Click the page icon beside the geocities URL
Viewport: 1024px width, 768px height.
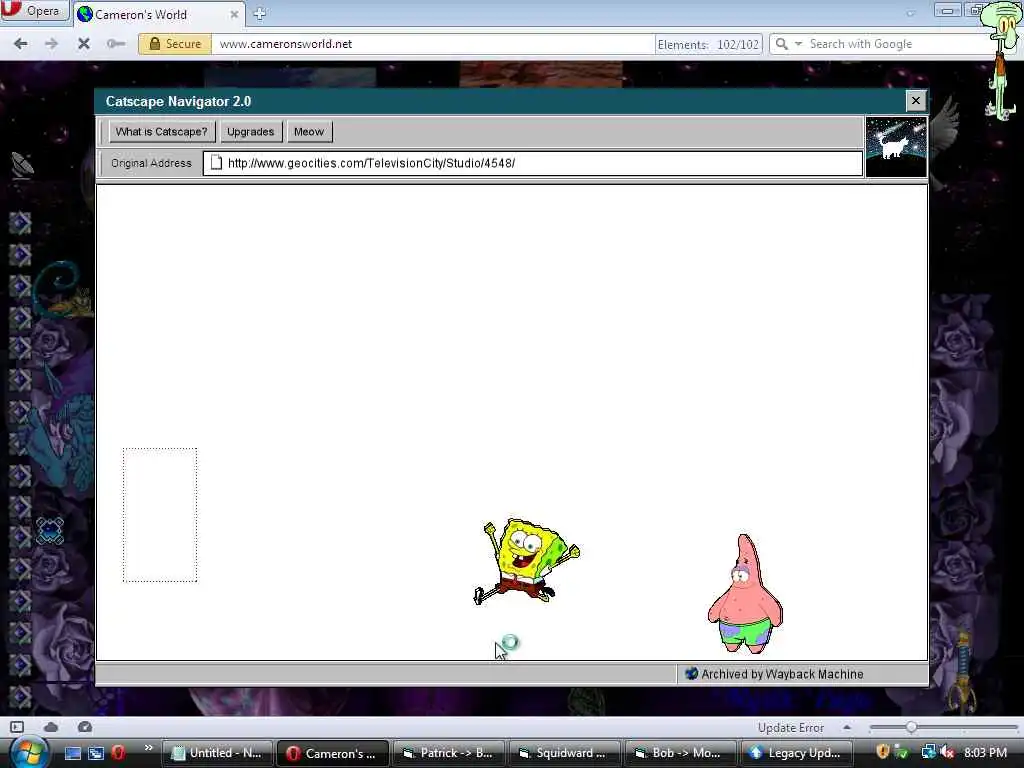[x=216, y=163]
